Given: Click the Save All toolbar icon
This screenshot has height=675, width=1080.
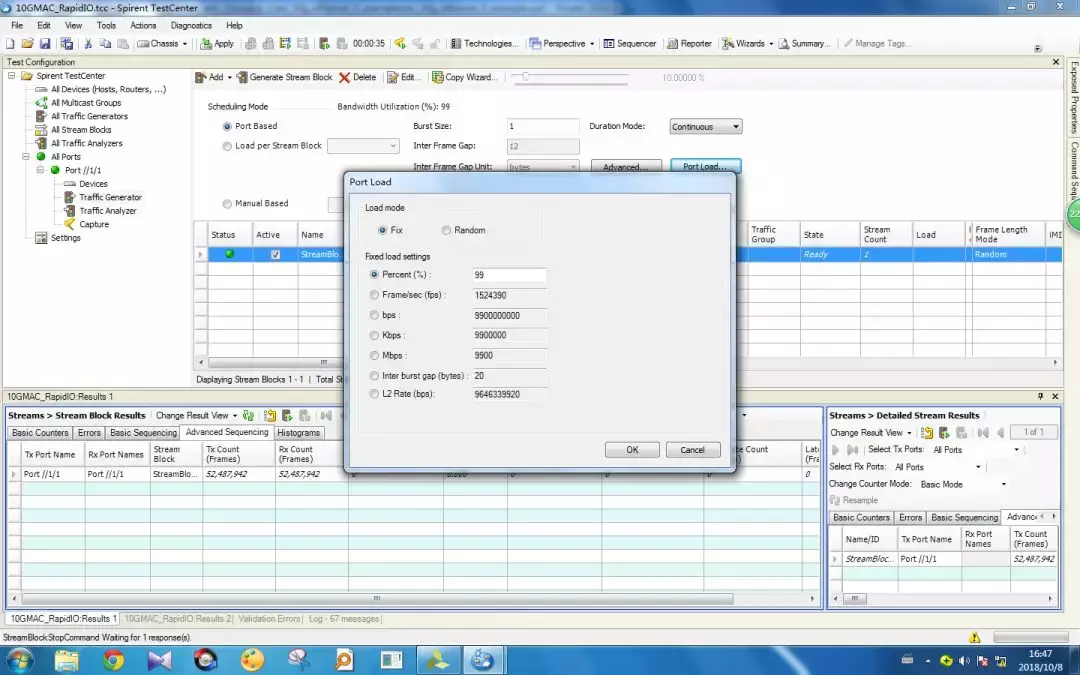Looking at the screenshot, I should (67, 43).
